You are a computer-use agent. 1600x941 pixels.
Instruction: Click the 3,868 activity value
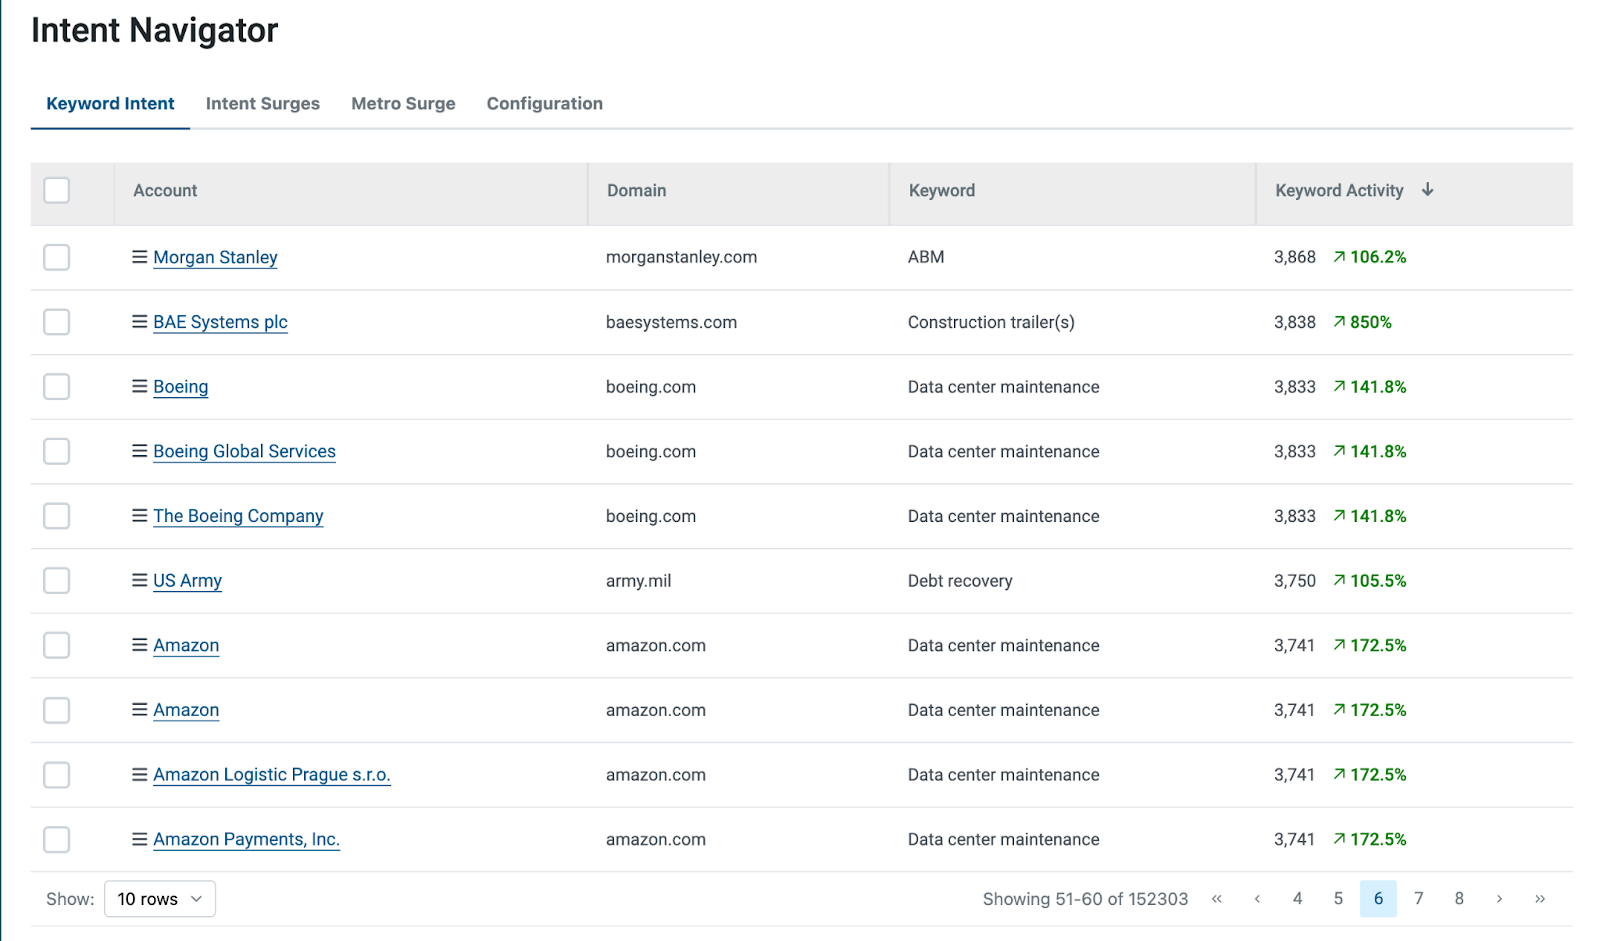point(1295,257)
